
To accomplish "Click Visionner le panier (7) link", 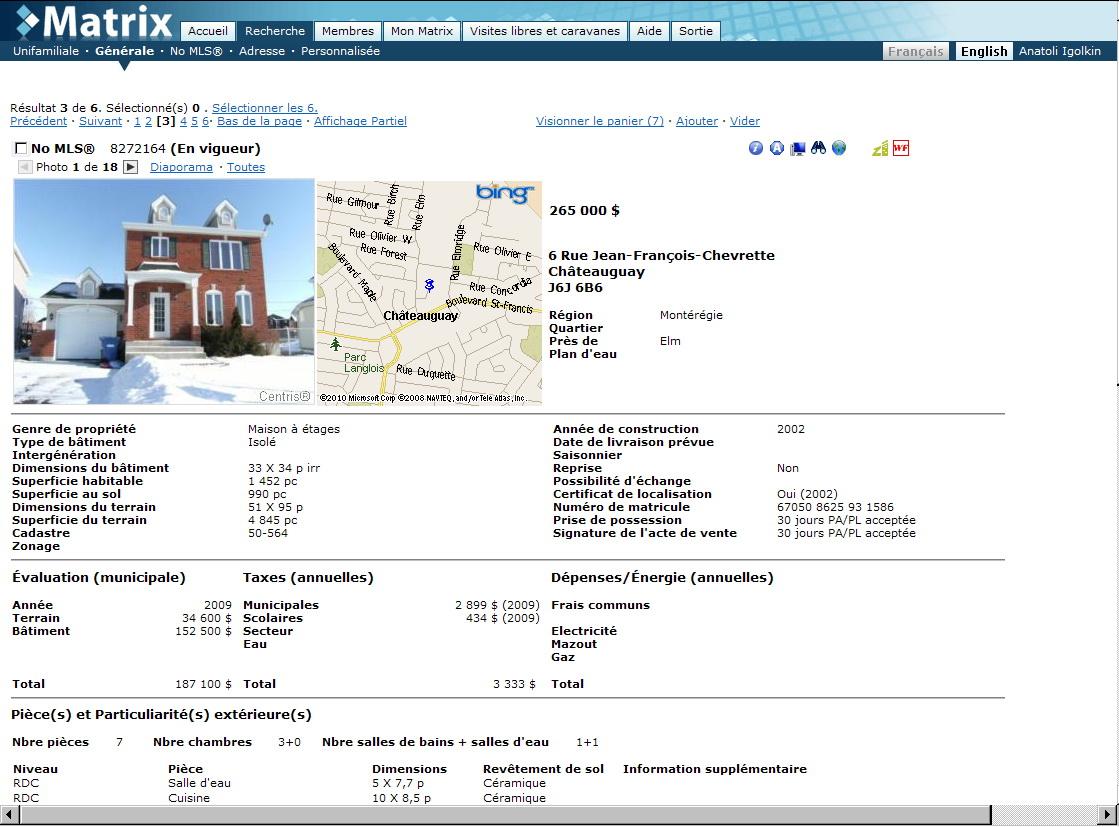I will point(599,121).
